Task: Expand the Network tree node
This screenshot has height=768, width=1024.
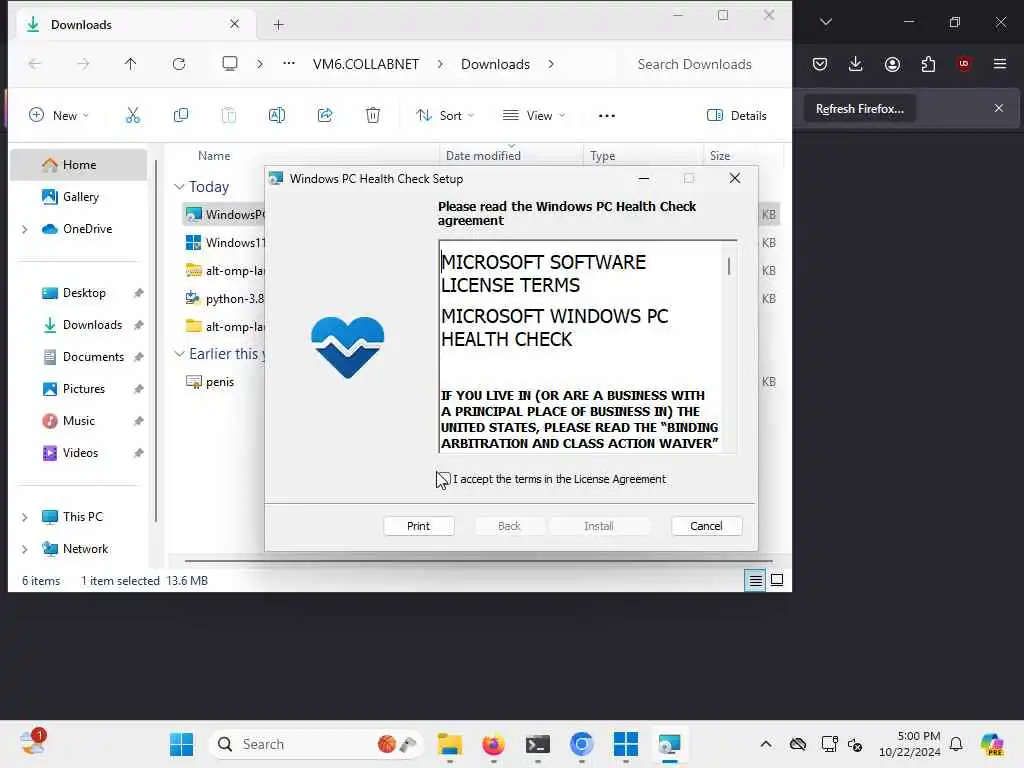Action: click(25, 549)
